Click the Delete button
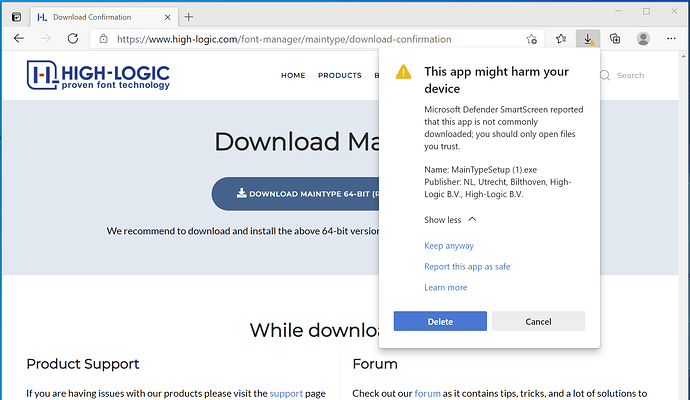The height and width of the screenshot is (400, 690). coord(440,321)
